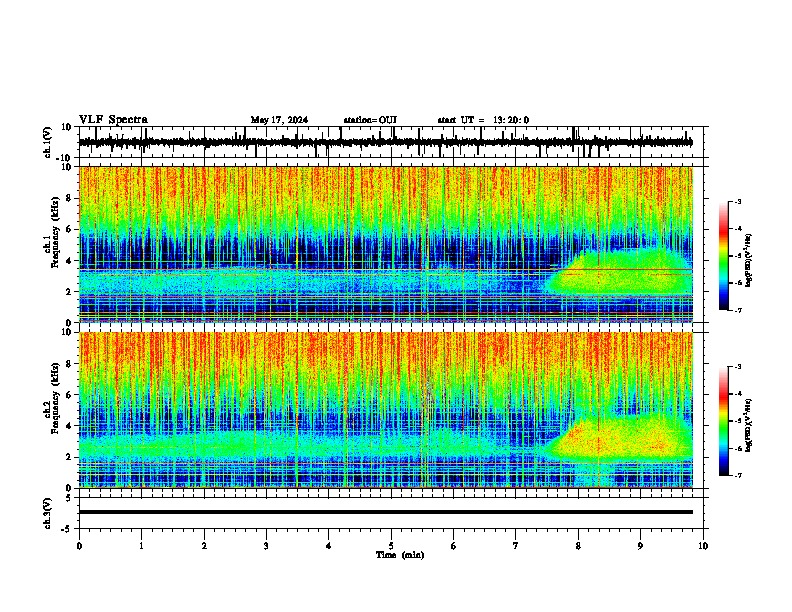Viewport: 792px width, 612px height.
Task: Click the 'Time (min)' axis label
Action: 400,555
